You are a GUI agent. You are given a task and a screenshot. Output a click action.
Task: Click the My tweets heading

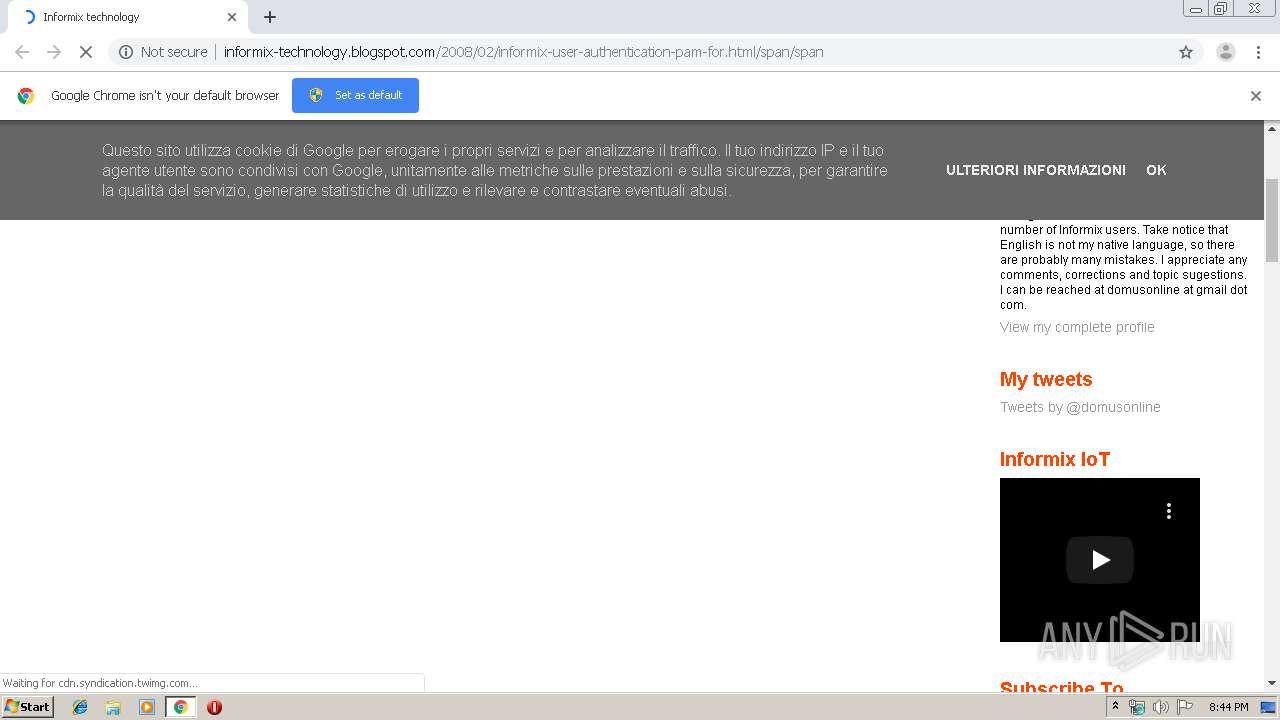(x=1046, y=379)
